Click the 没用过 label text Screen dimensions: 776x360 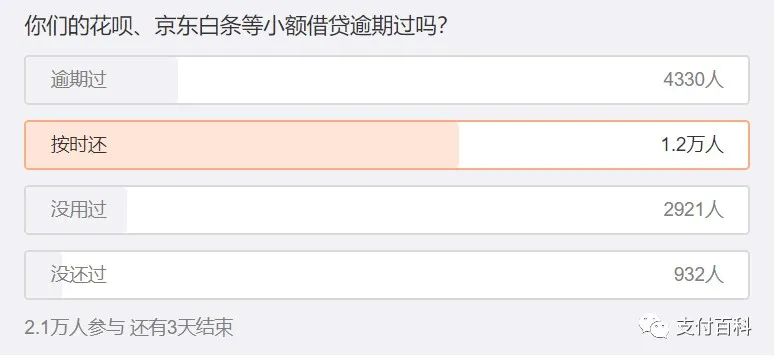(79, 210)
